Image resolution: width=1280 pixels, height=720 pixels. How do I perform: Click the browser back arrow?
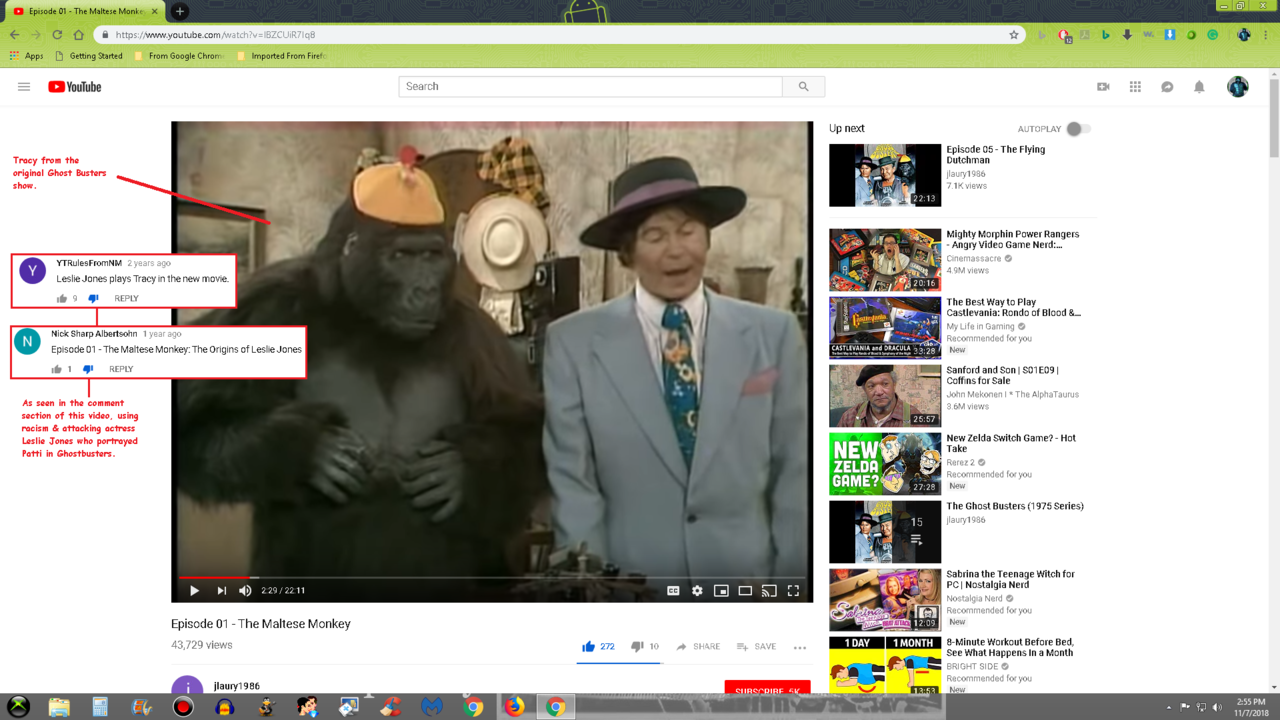(x=14, y=35)
